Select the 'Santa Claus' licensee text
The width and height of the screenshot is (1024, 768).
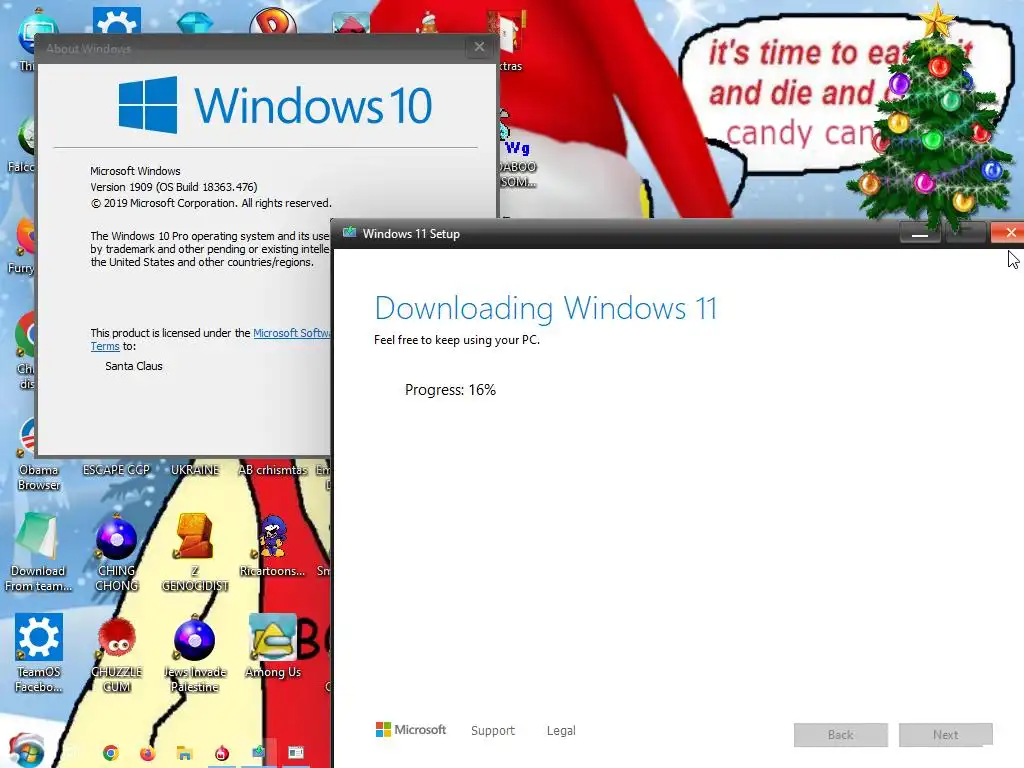click(x=134, y=366)
